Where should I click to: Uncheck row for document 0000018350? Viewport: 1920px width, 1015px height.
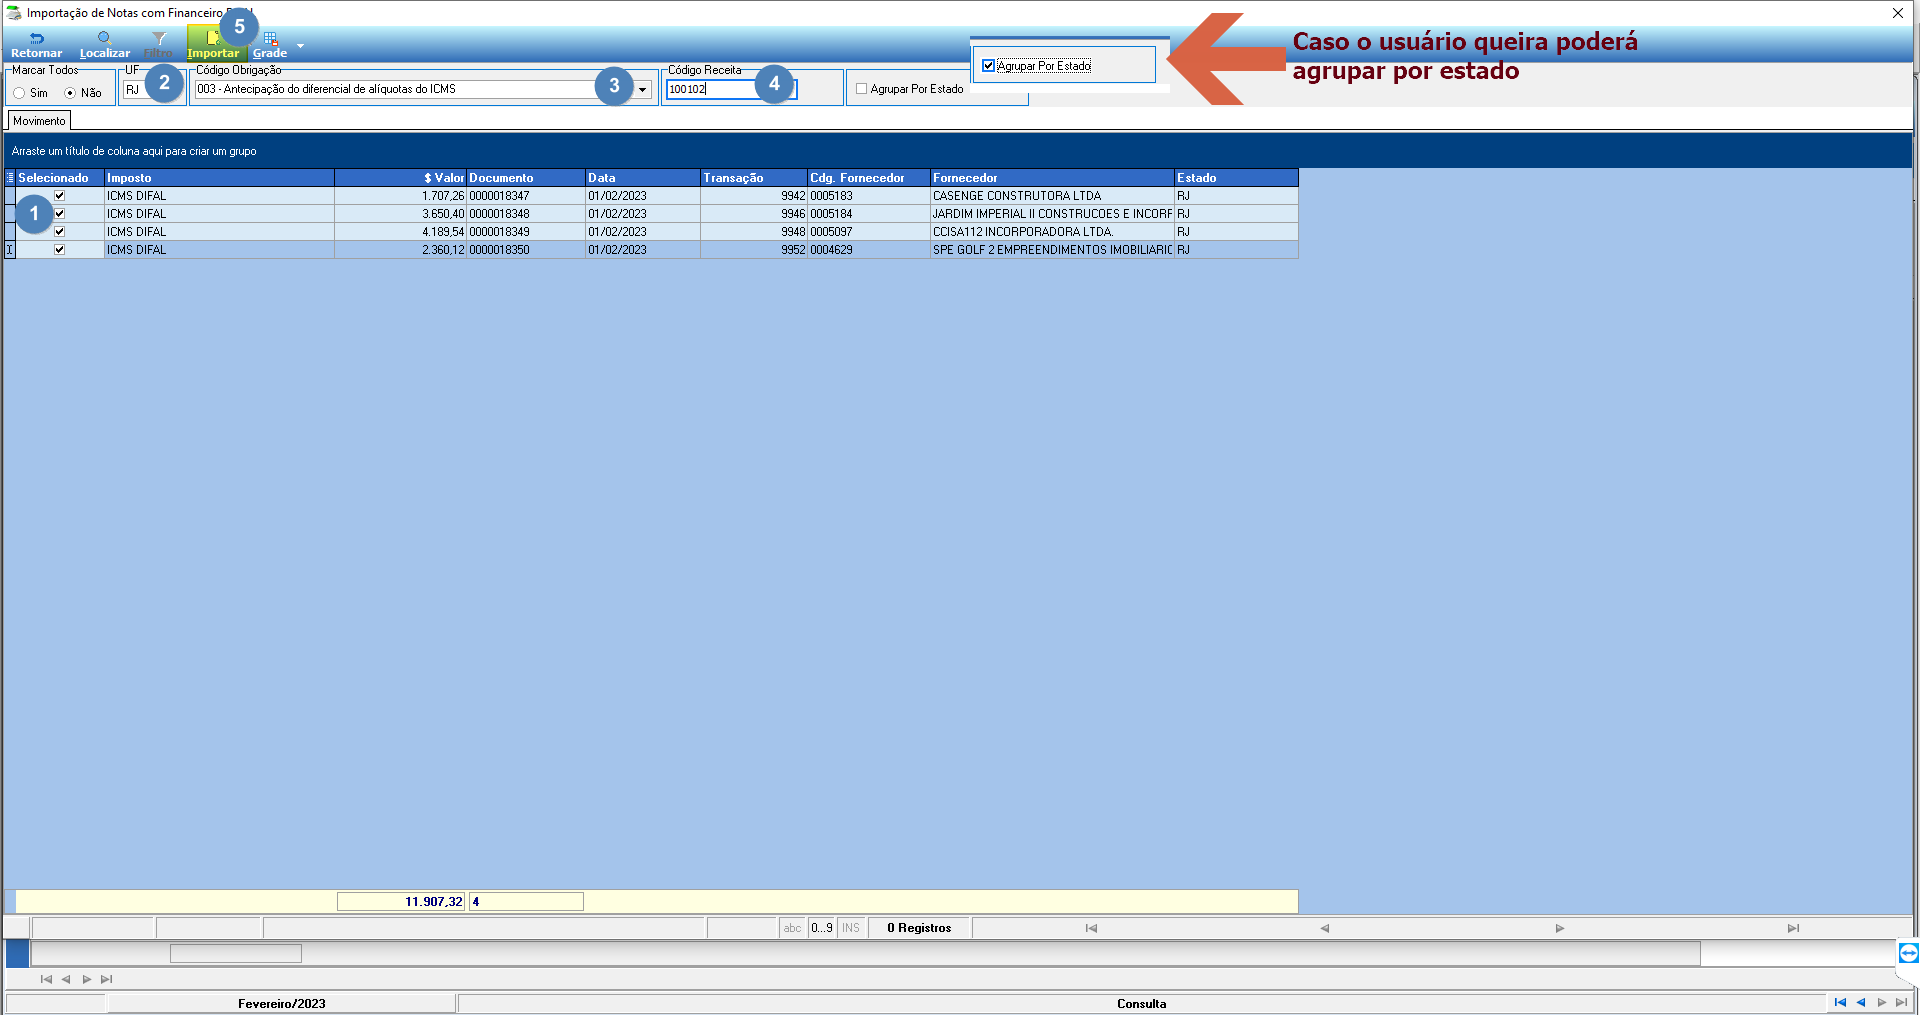[59, 250]
